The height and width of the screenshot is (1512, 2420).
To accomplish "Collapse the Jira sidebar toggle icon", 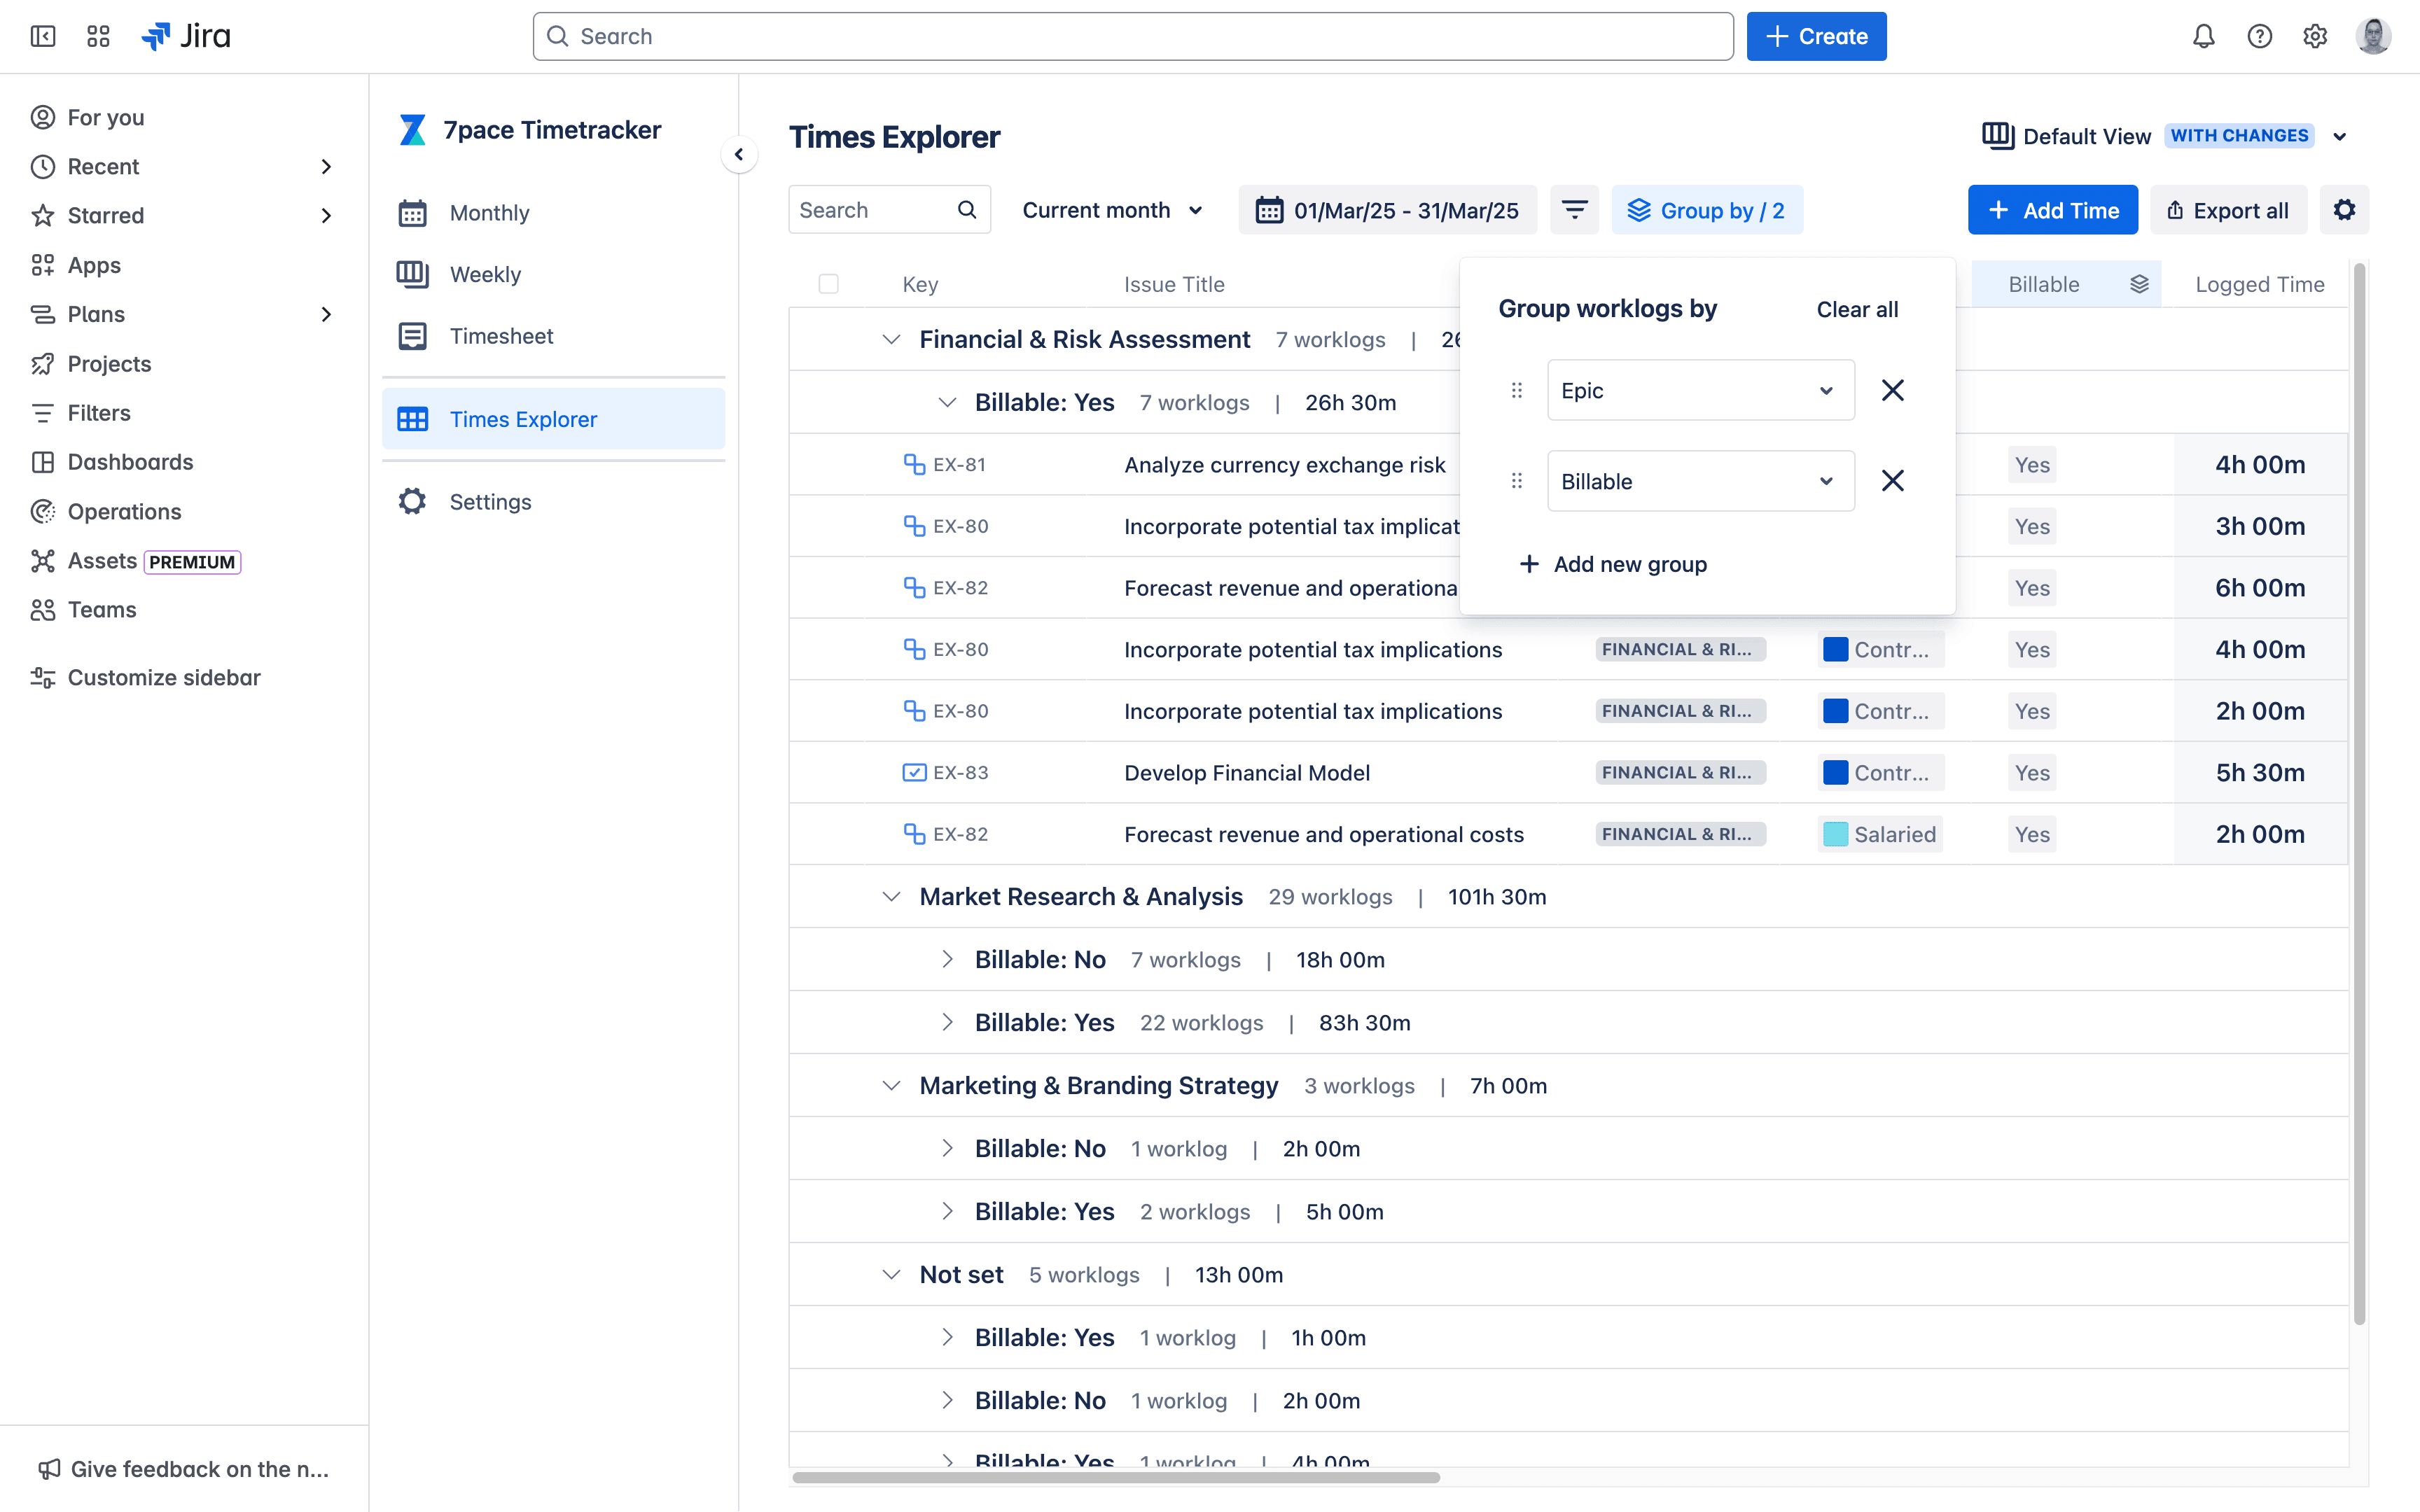I will pos(43,36).
